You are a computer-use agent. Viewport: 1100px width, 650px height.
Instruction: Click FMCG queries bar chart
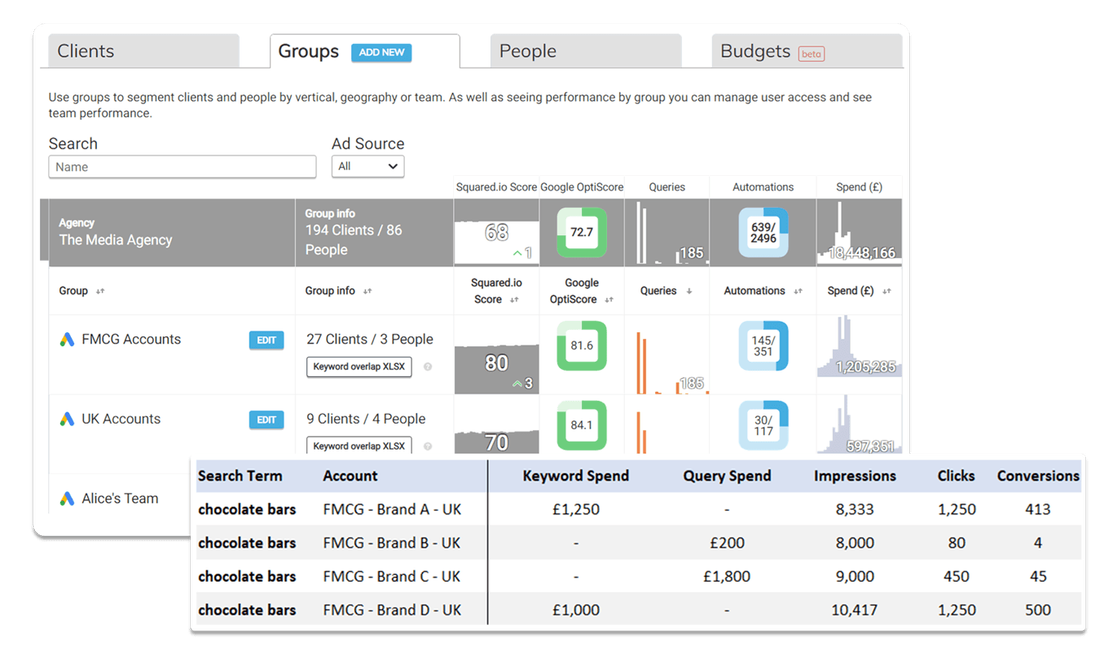[x=672, y=362]
